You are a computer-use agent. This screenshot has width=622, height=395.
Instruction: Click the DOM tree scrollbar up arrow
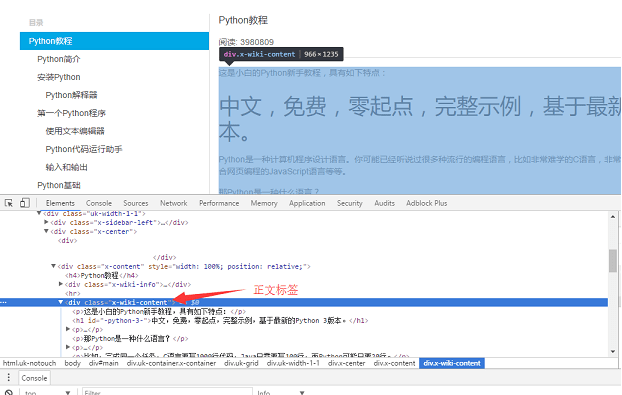(613, 217)
